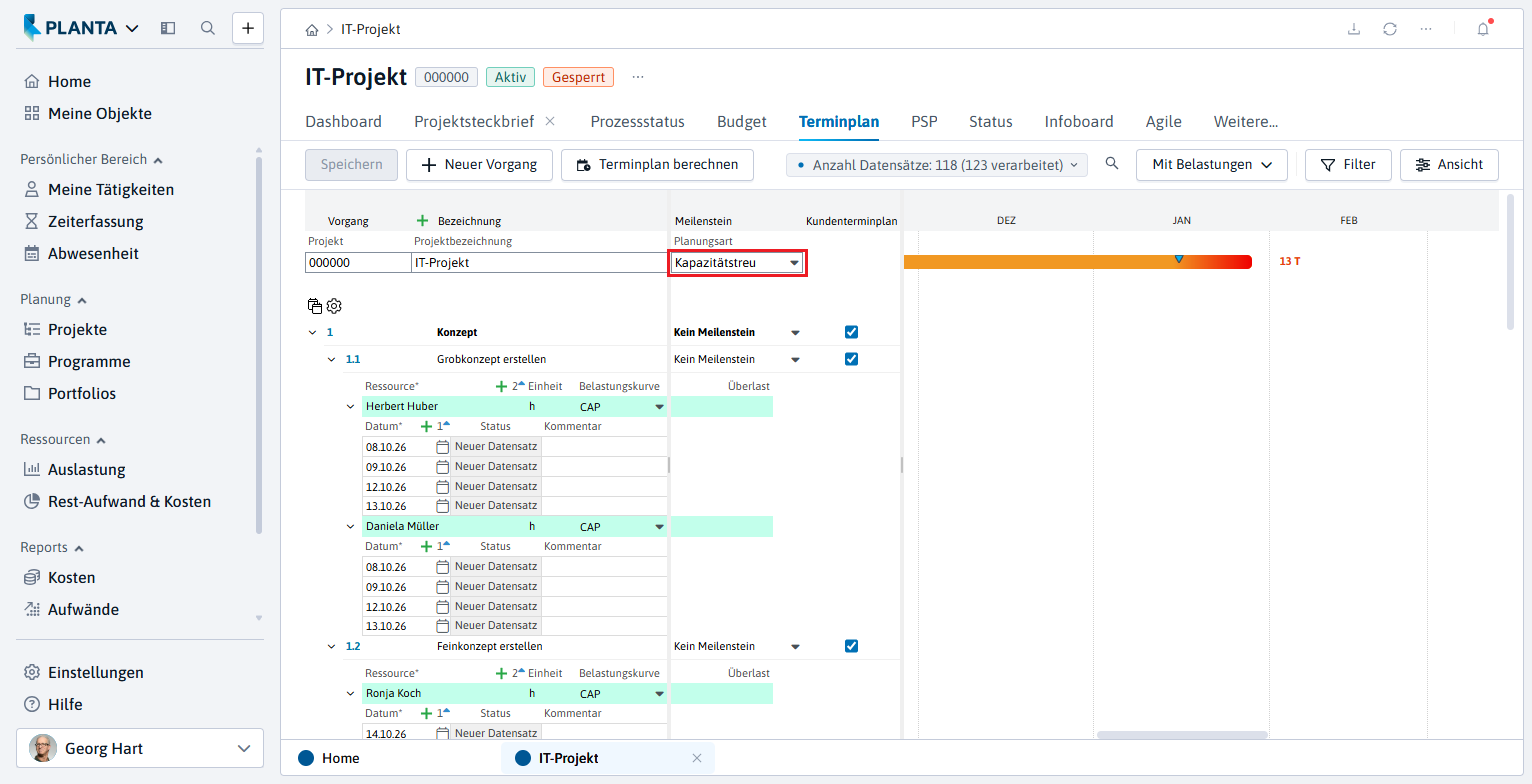Toggle Kundenterminplan checkbox for Konzept
Image resolution: width=1532 pixels, height=784 pixels.
coord(852,332)
